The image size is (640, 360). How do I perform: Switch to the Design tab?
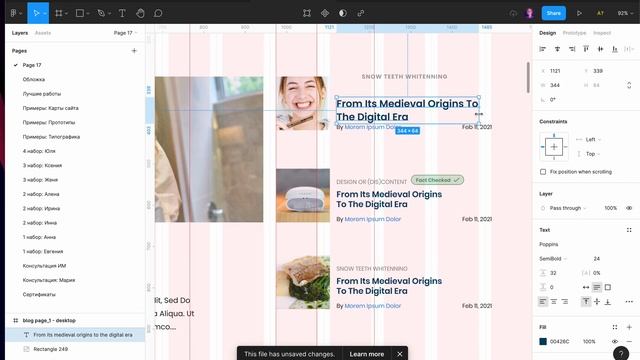[x=547, y=33]
